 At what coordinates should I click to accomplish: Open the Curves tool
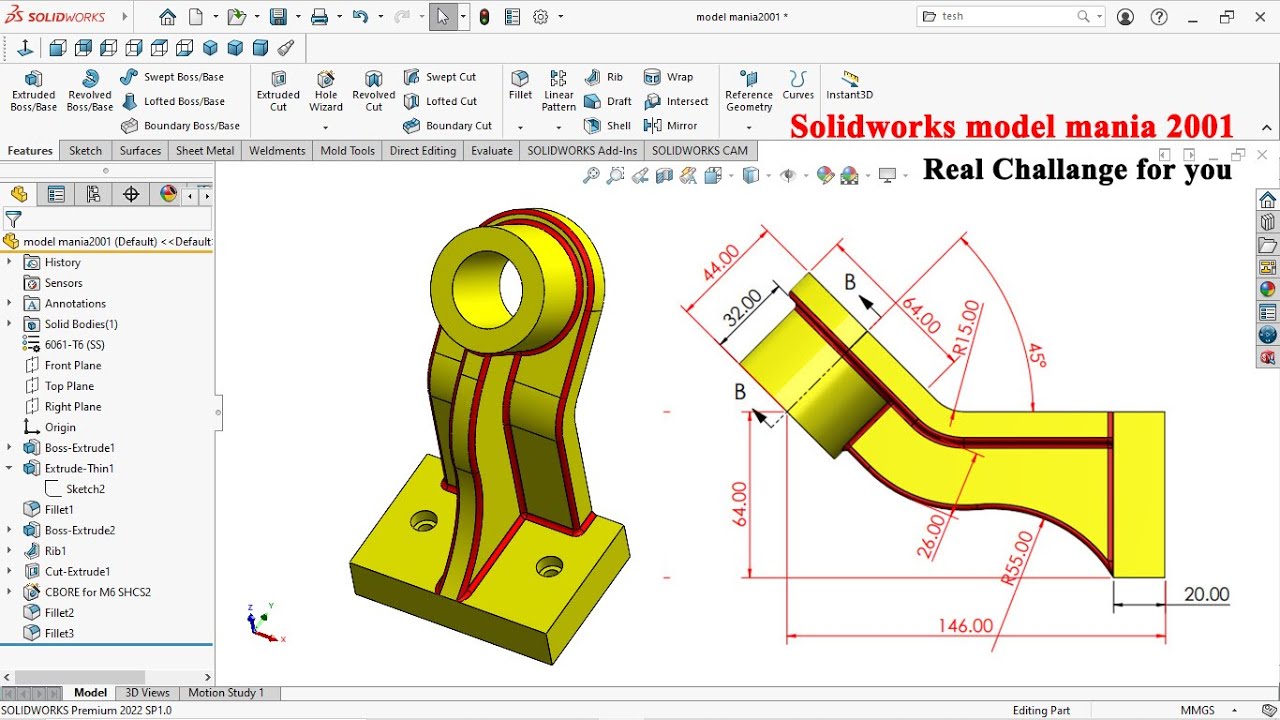click(x=798, y=85)
